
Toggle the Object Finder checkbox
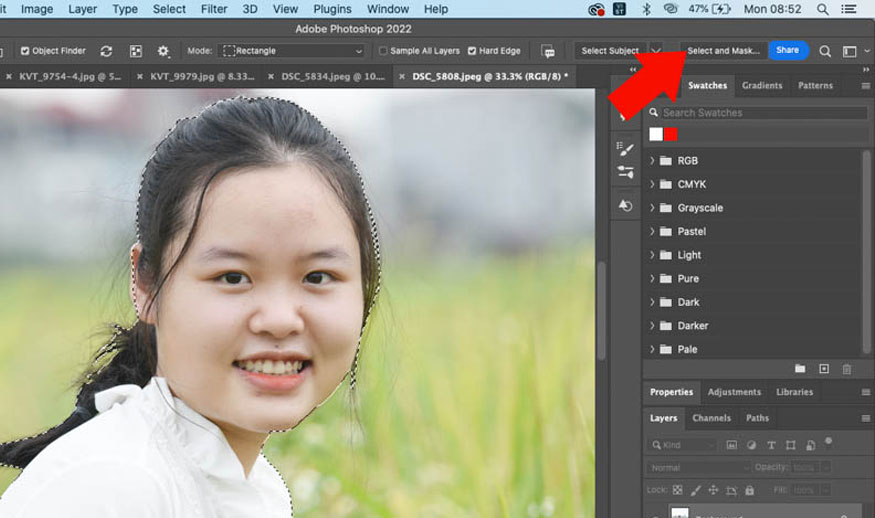pyautogui.click(x=25, y=51)
